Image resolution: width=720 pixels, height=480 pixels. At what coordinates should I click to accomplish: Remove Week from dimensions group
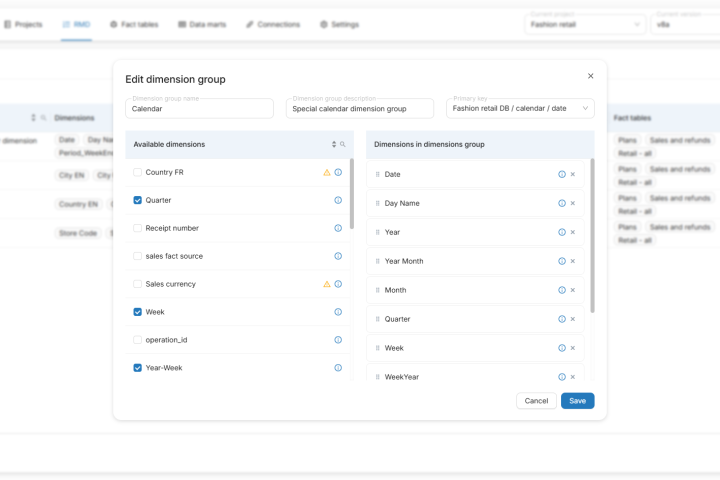tap(573, 348)
